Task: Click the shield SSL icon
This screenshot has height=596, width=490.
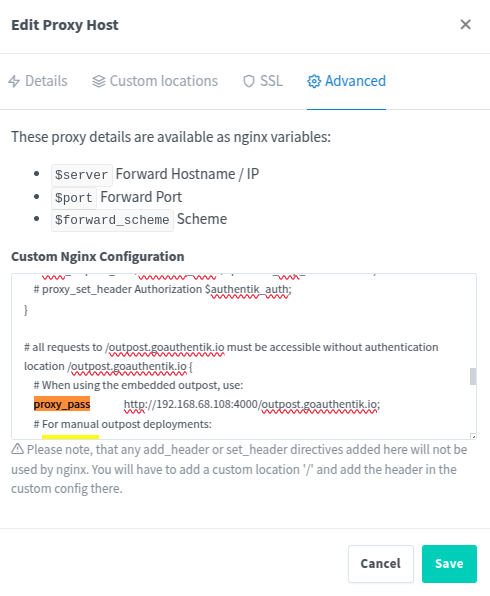Action: [249, 81]
